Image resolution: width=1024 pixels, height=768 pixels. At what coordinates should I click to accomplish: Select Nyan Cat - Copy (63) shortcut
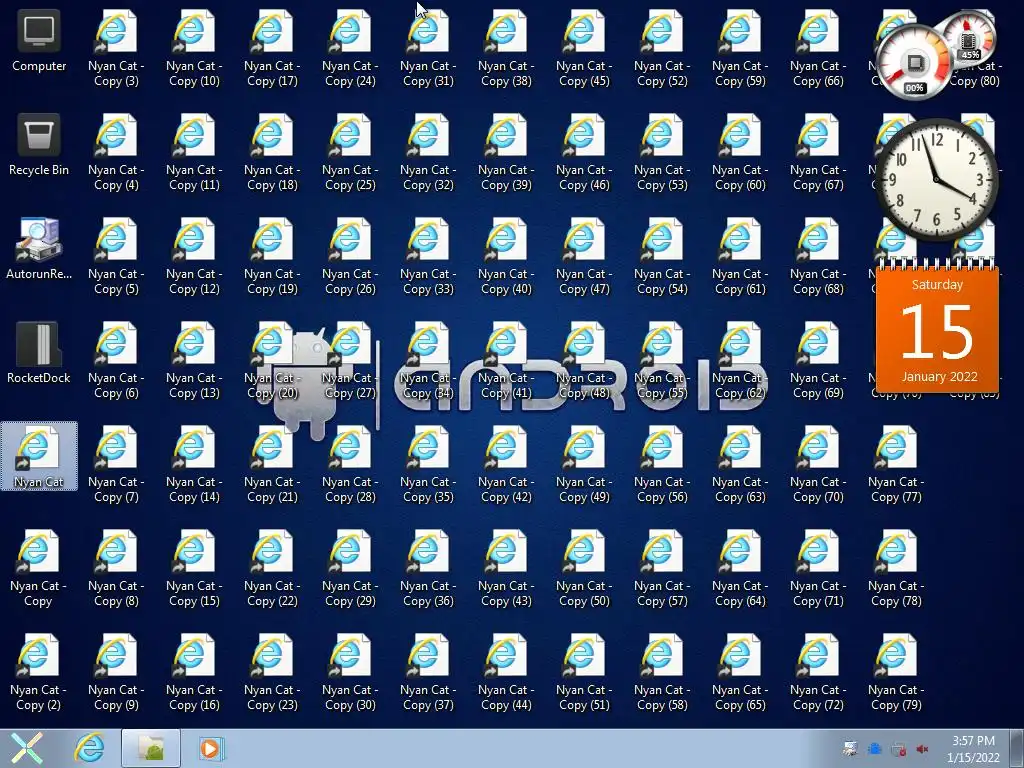740,464
